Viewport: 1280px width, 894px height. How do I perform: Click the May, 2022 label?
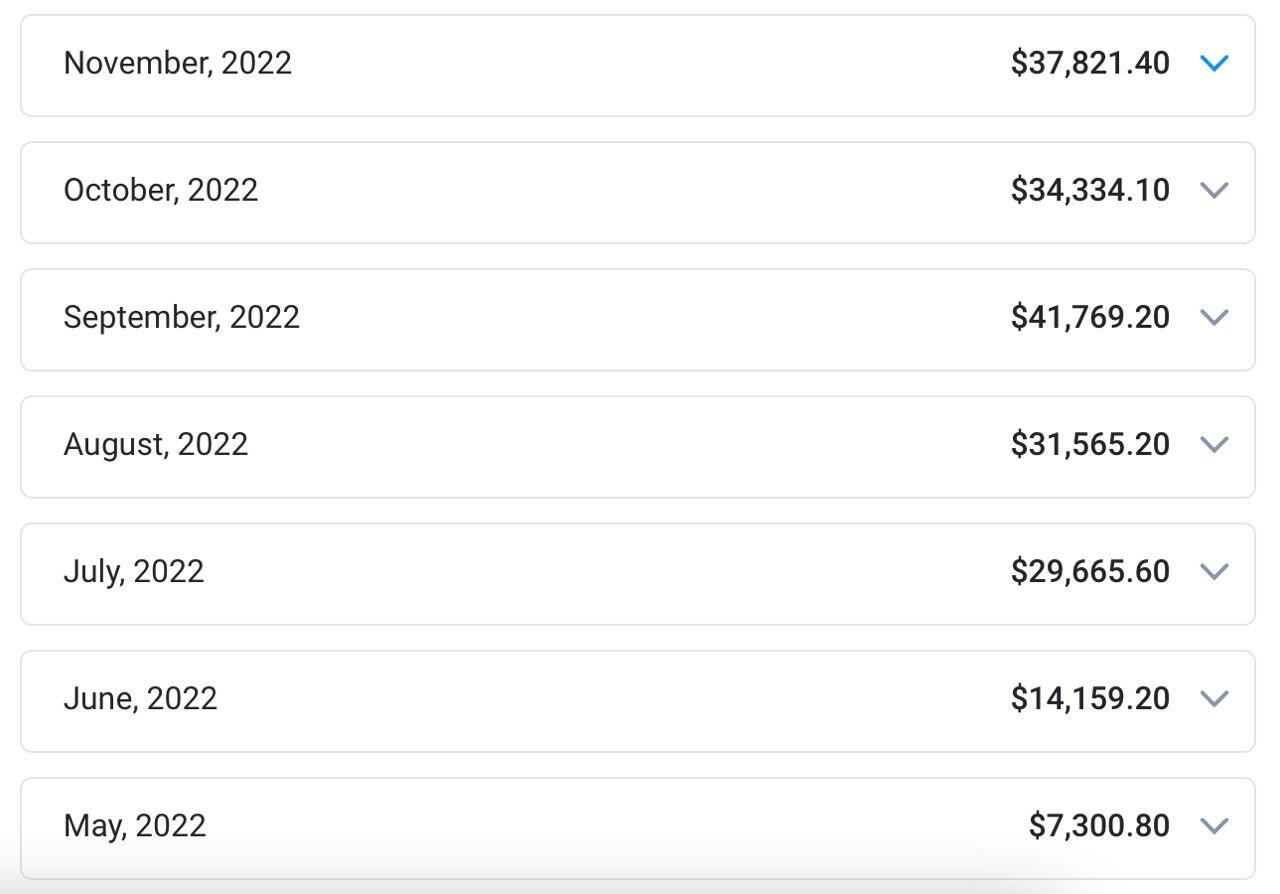point(135,825)
